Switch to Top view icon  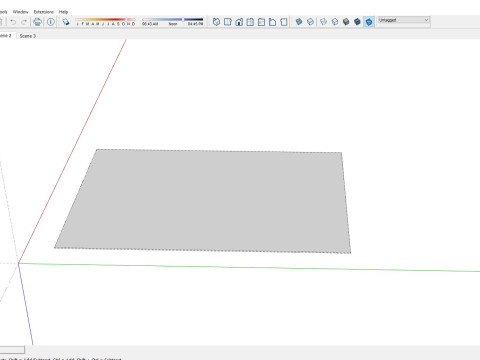(x=228, y=22)
